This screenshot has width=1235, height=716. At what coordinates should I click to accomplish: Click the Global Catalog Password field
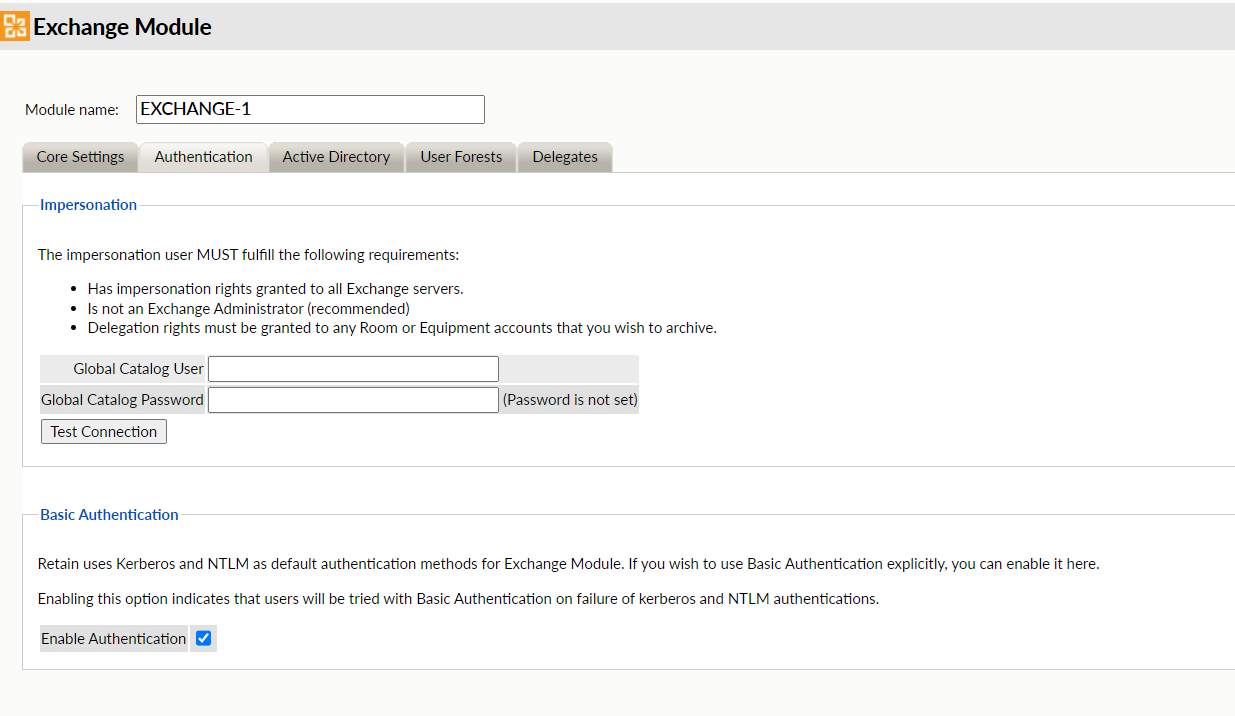(353, 400)
